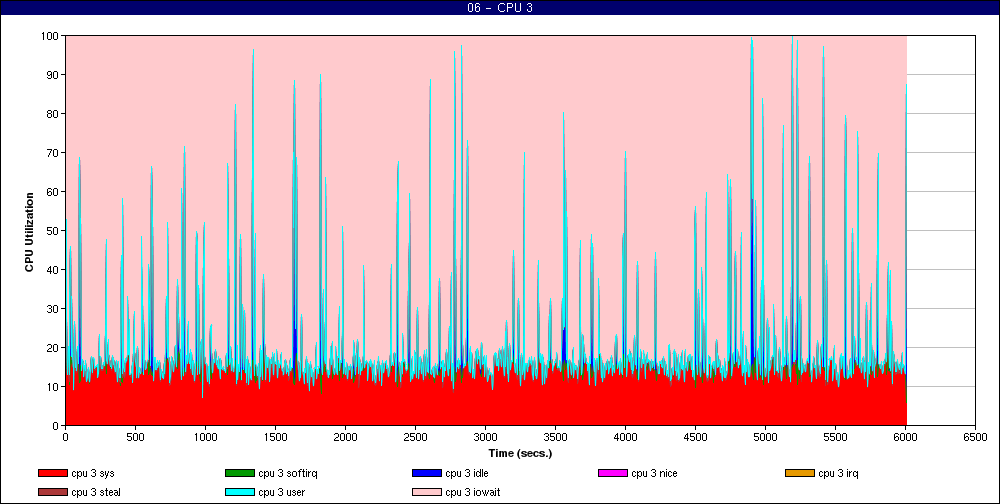This screenshot has height=504, width=1000.
Task: Click the y-axis tick value 100
Action: [x=50, y=36]
